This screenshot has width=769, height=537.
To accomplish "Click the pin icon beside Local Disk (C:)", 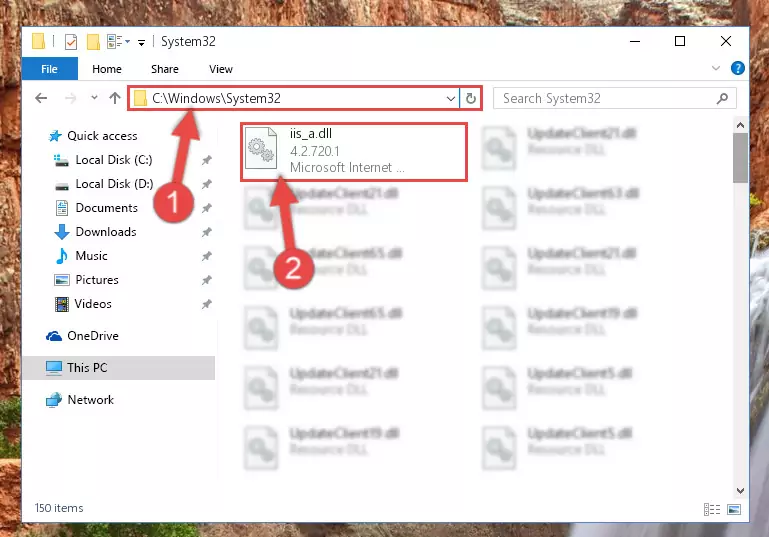I will coord(206,160).
